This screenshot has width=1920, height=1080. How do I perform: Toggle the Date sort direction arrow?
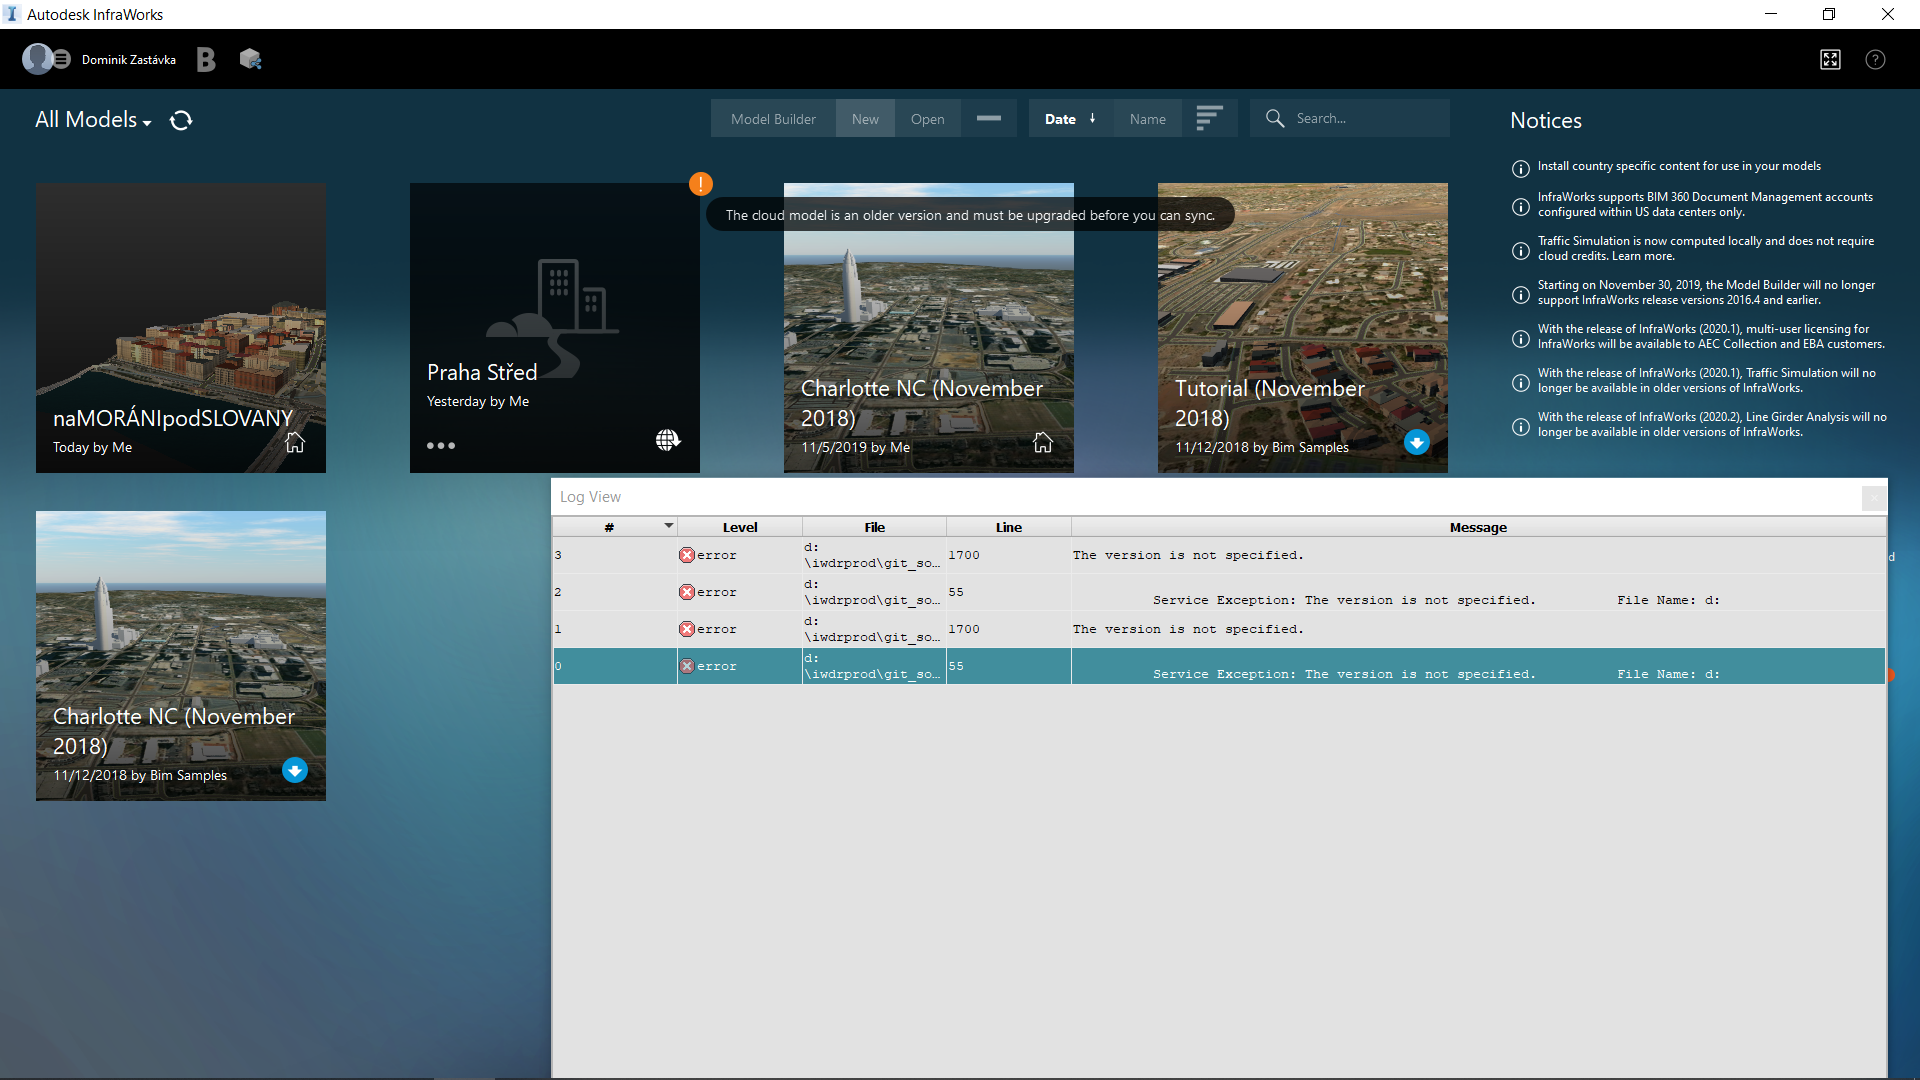[1092, 118]
